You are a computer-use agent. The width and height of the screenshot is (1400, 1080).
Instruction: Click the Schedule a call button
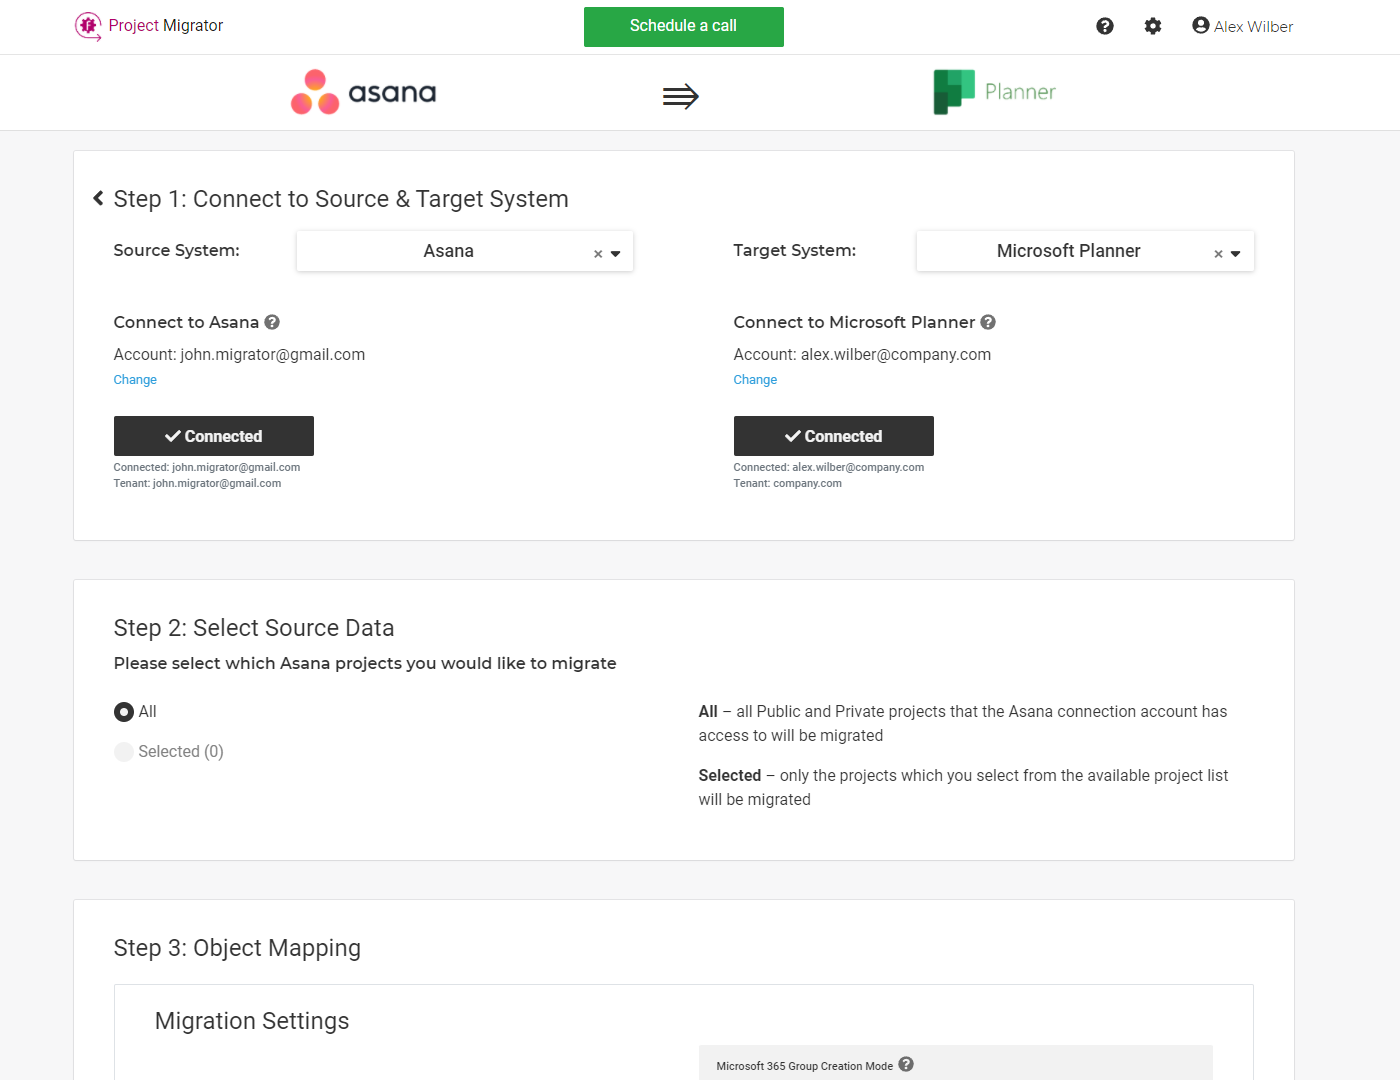pos(683,27)
